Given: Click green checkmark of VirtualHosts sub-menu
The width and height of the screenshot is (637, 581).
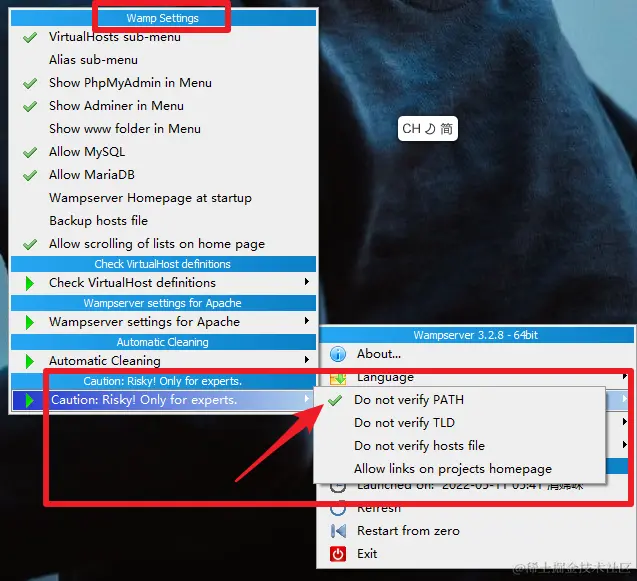Looking at the screenshot, I should click(30, 38).
